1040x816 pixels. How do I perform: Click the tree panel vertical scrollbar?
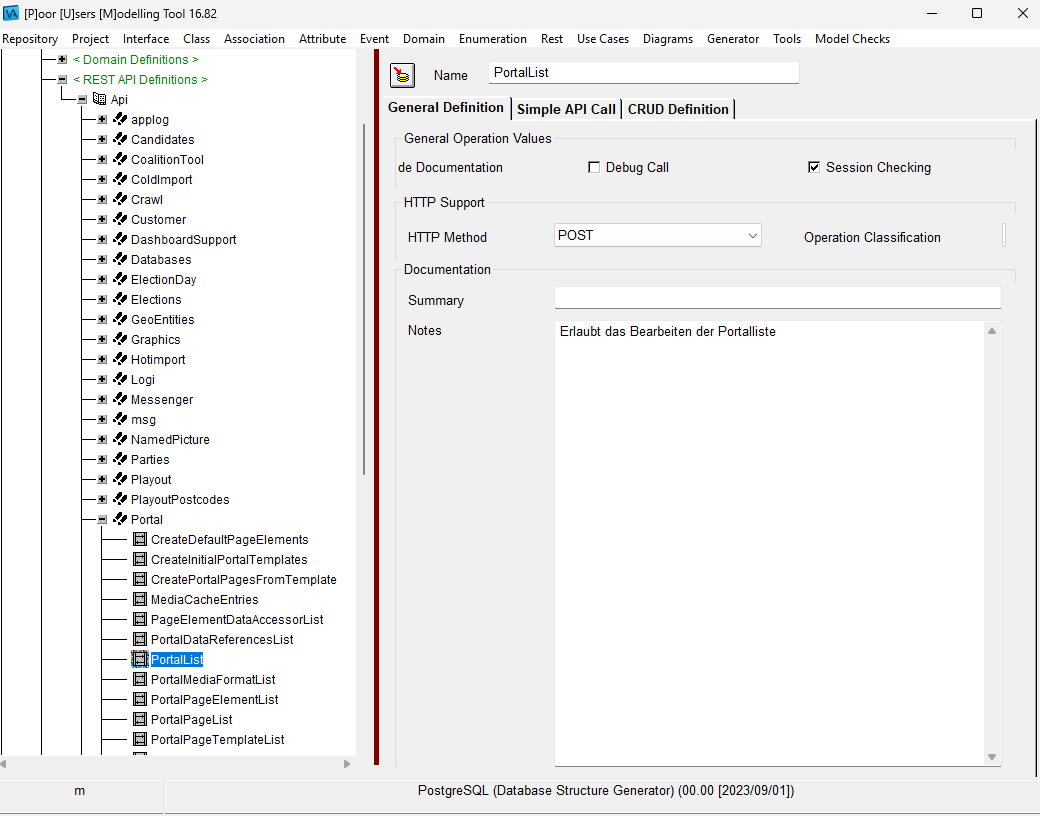(364, 299)
